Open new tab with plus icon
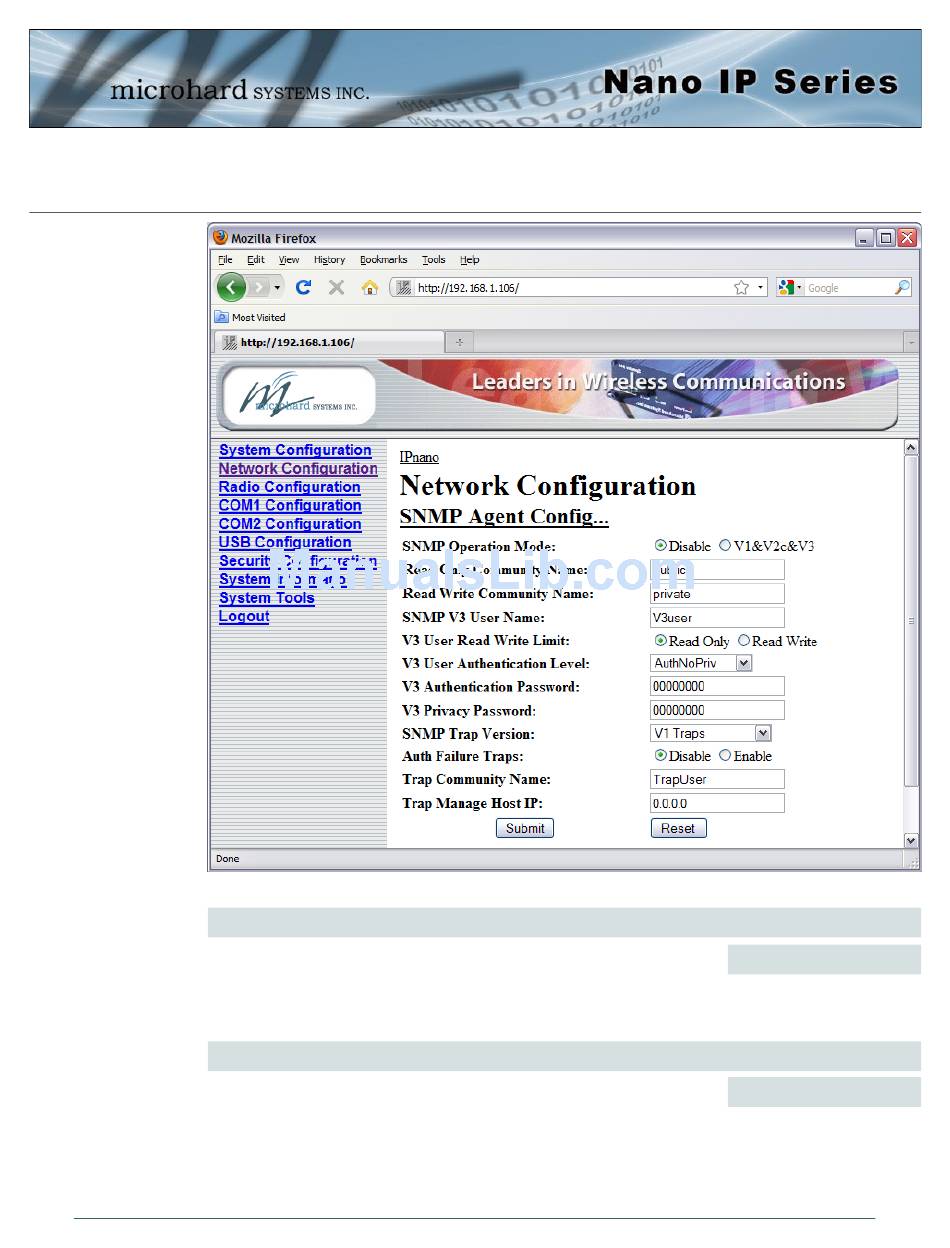Screen dimensions: 950x1248 tap(459, 342)
